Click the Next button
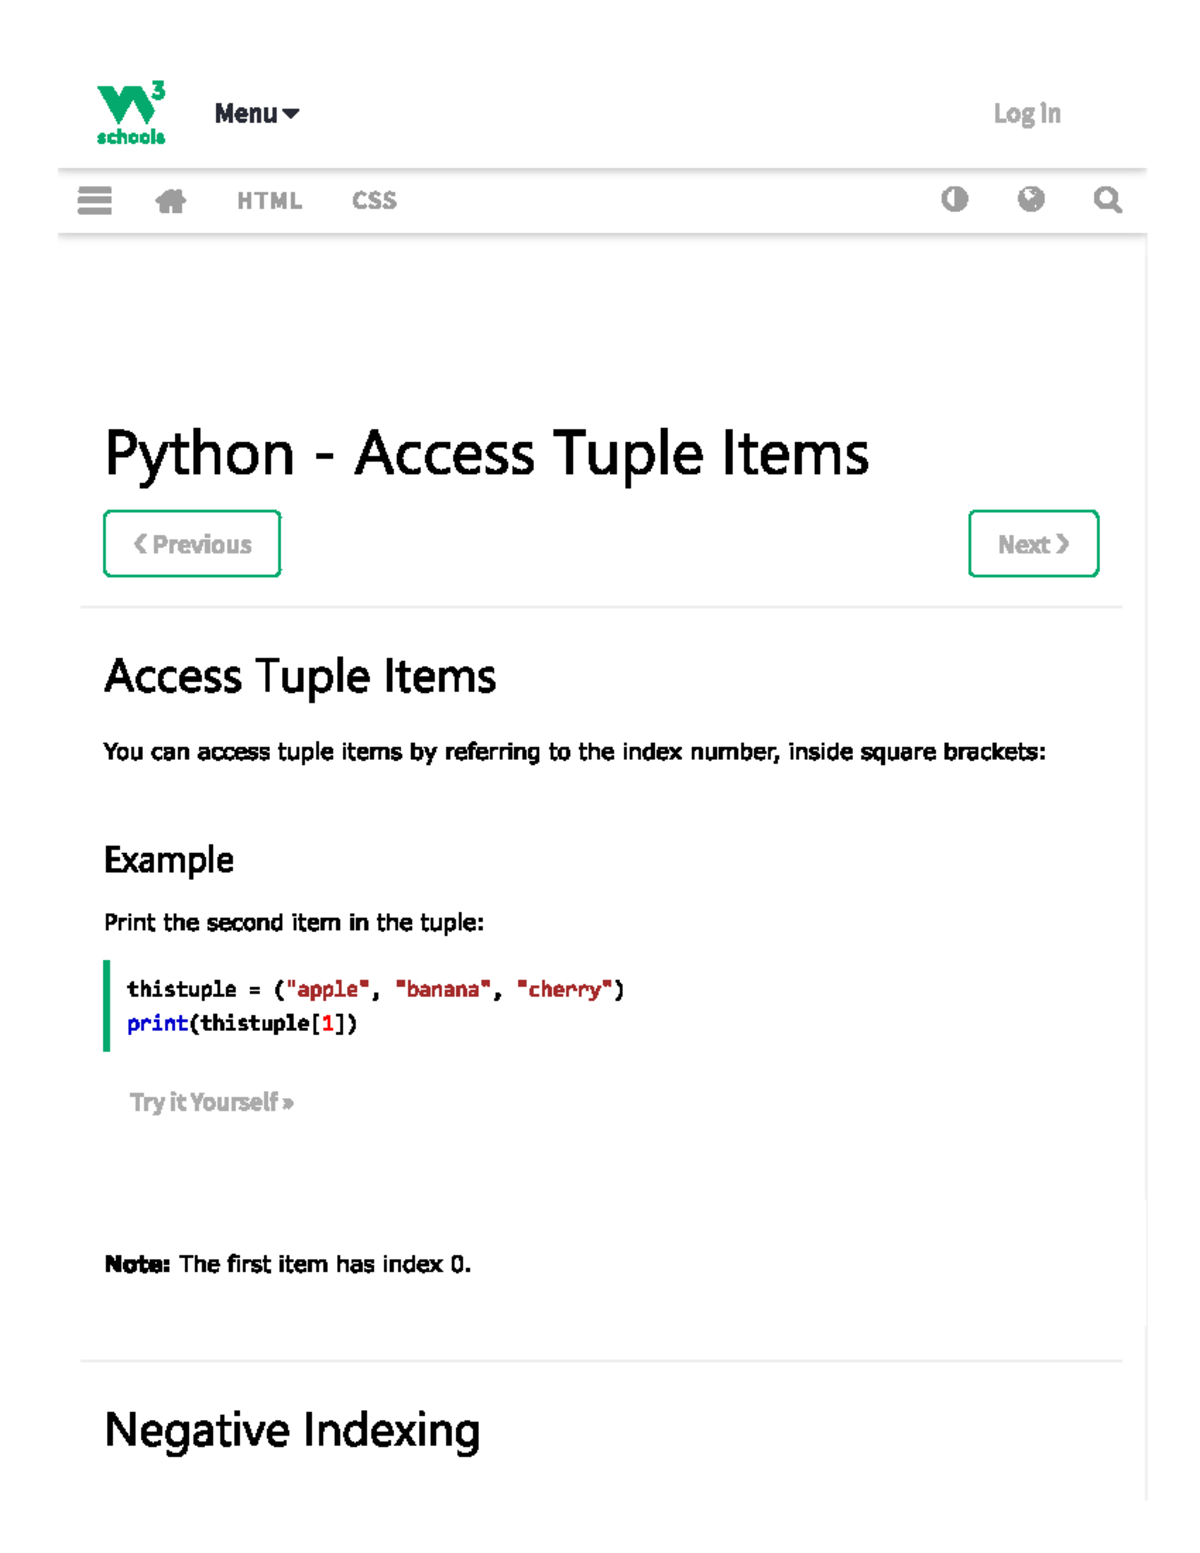 click(x=1033, y=543)
